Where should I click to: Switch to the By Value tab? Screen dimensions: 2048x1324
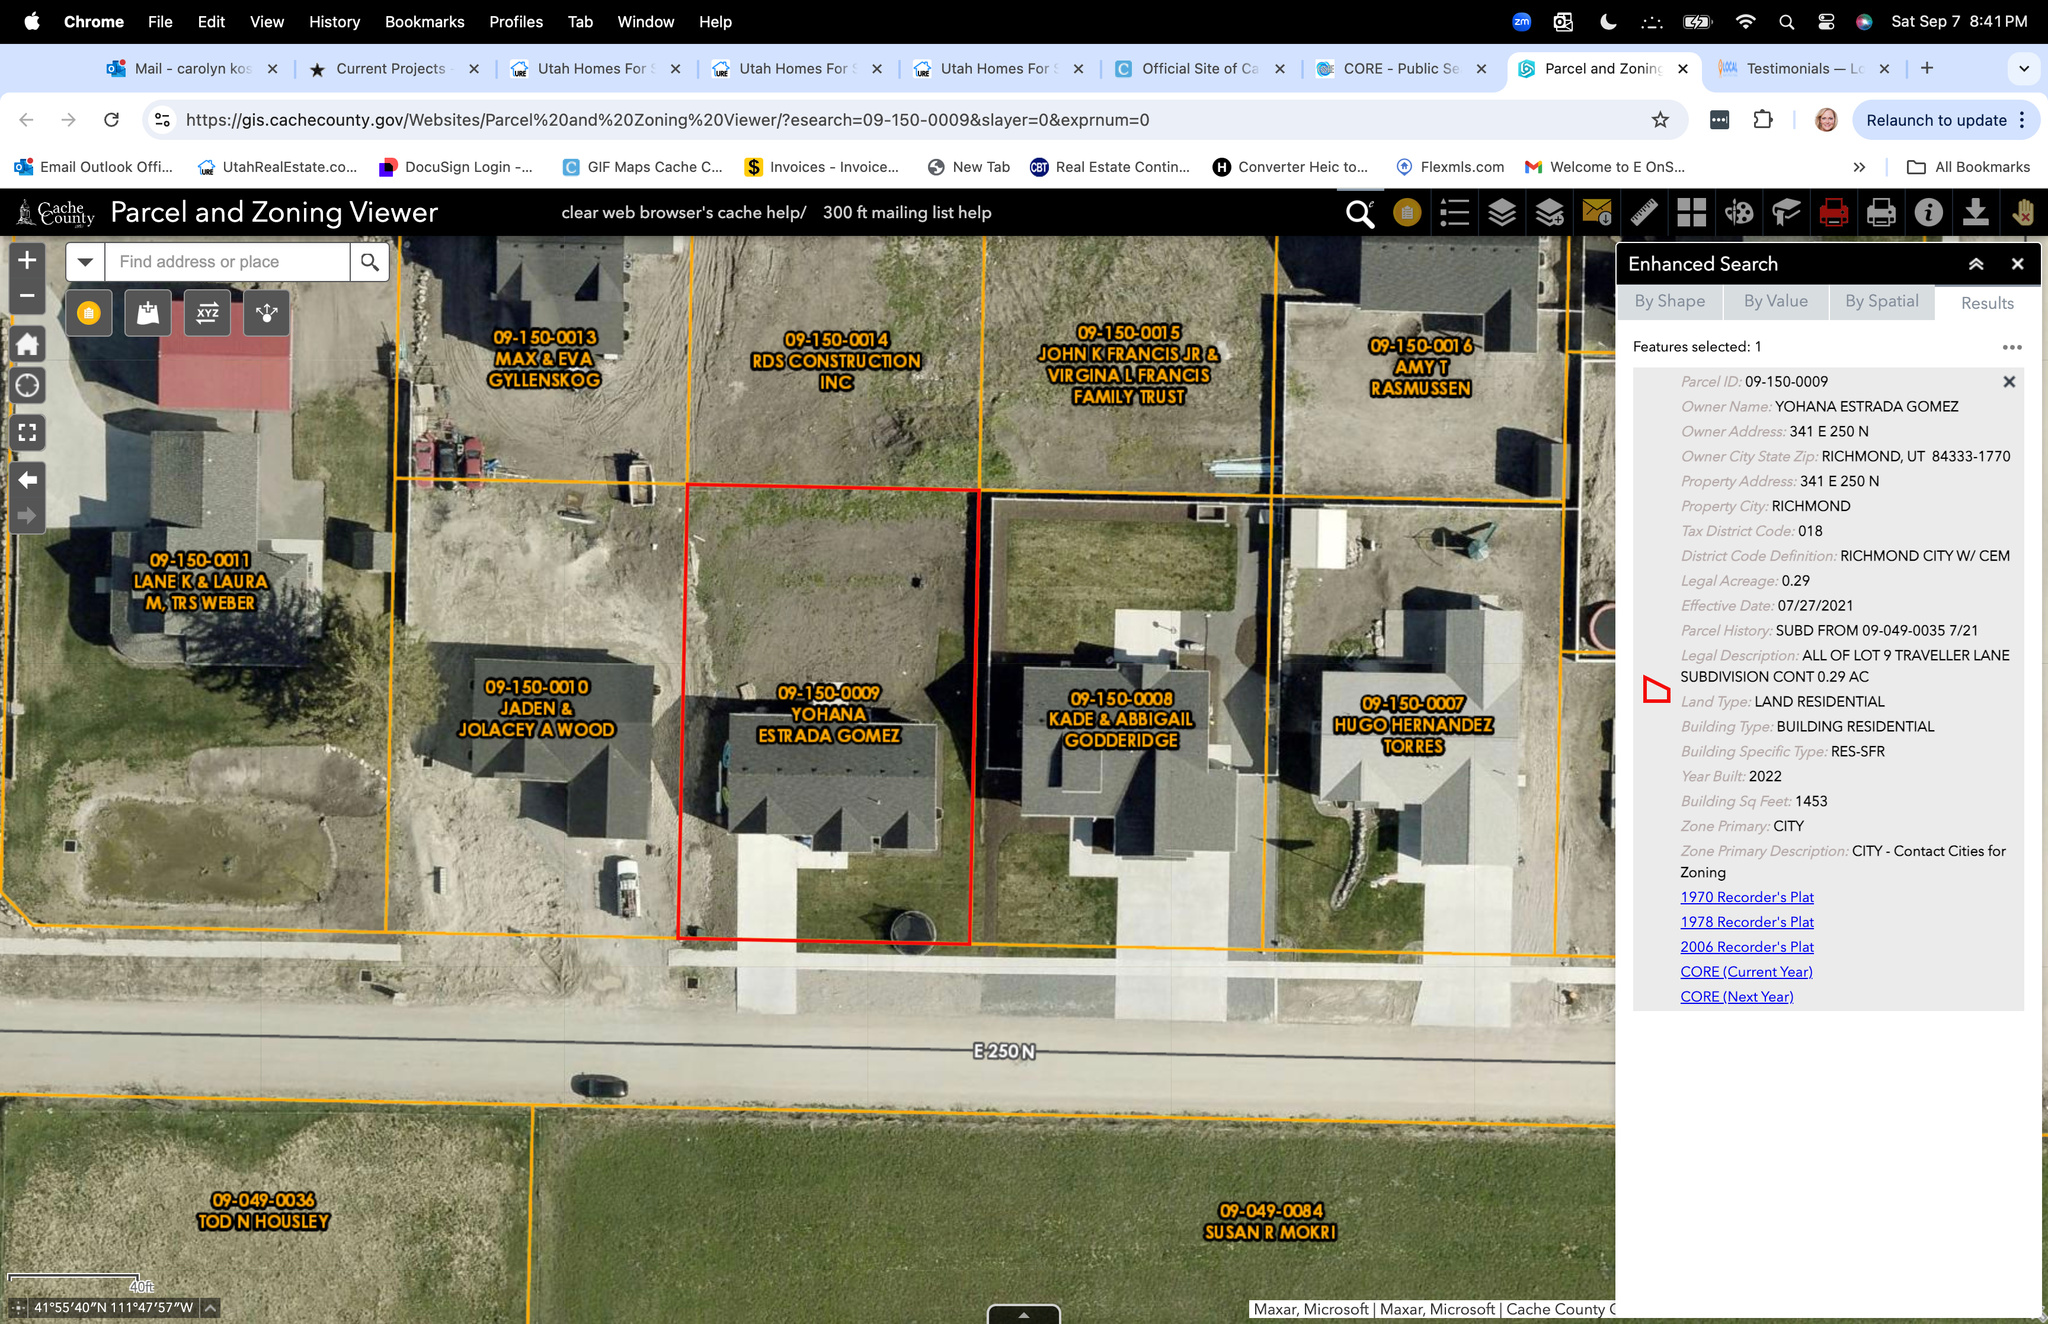point(1775,301)
